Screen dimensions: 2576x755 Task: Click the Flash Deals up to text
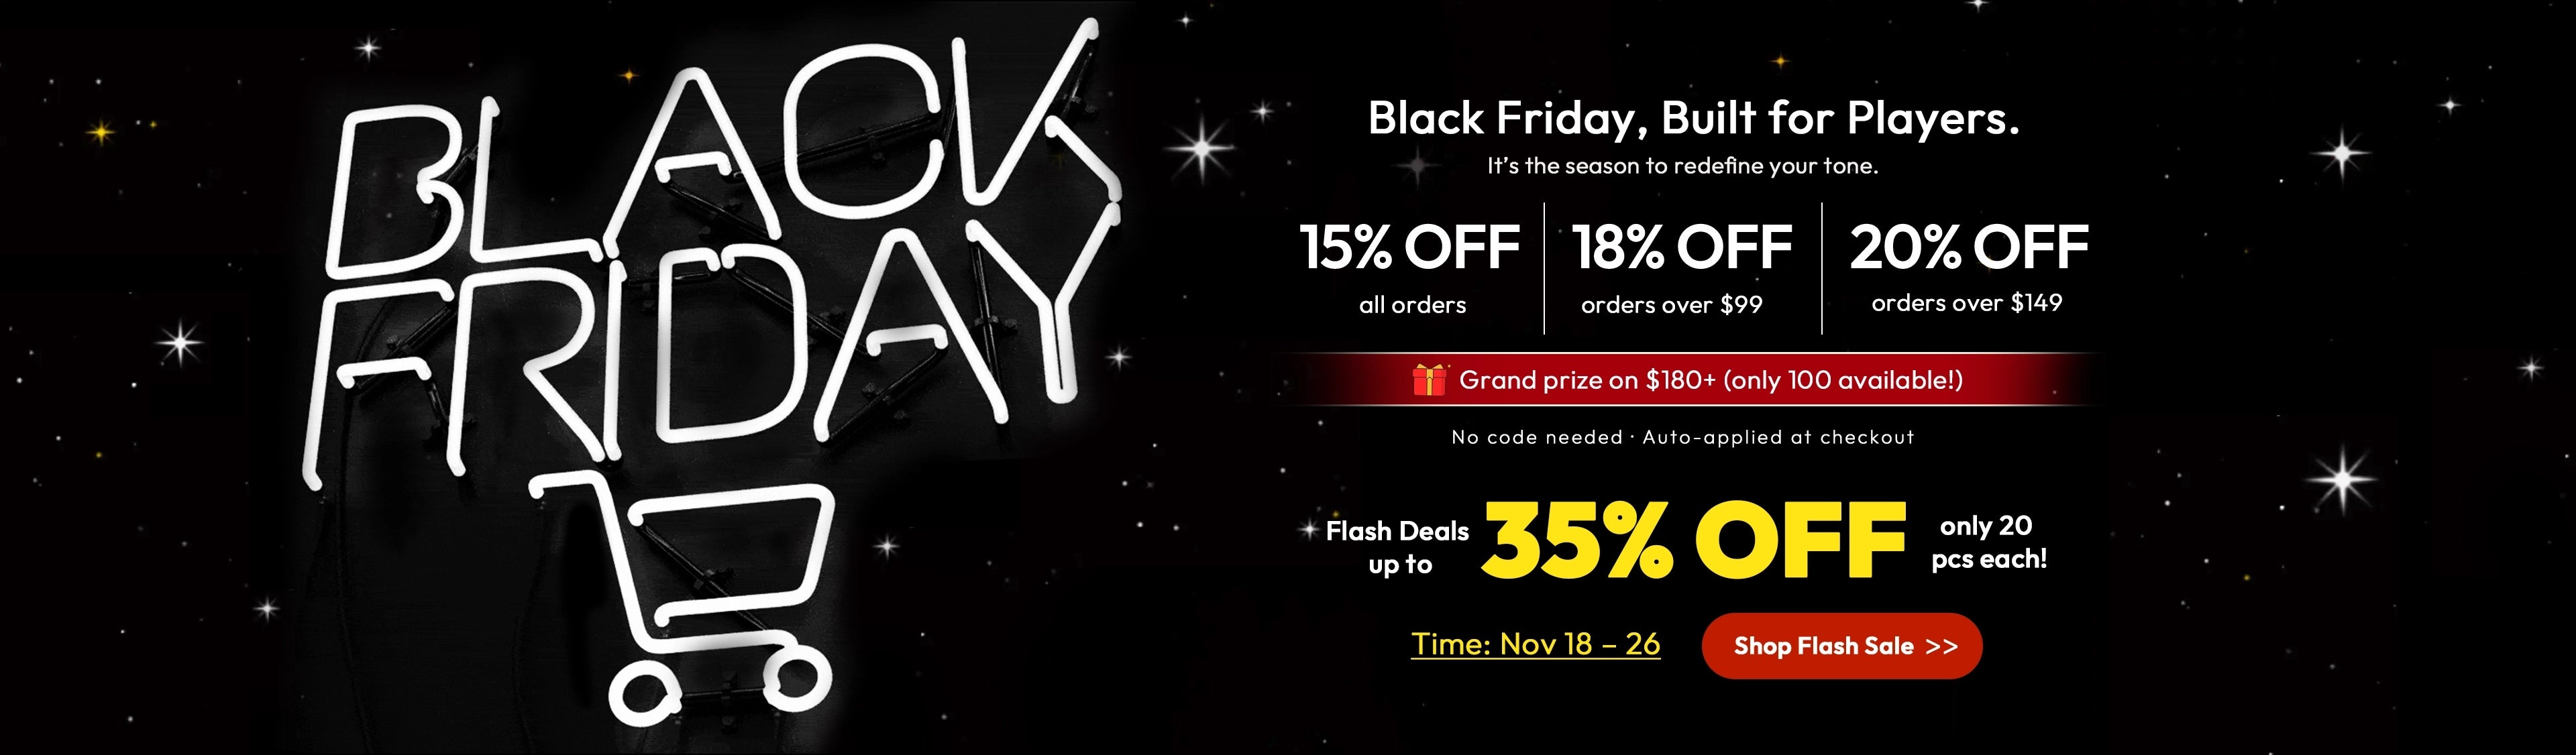1397,547
